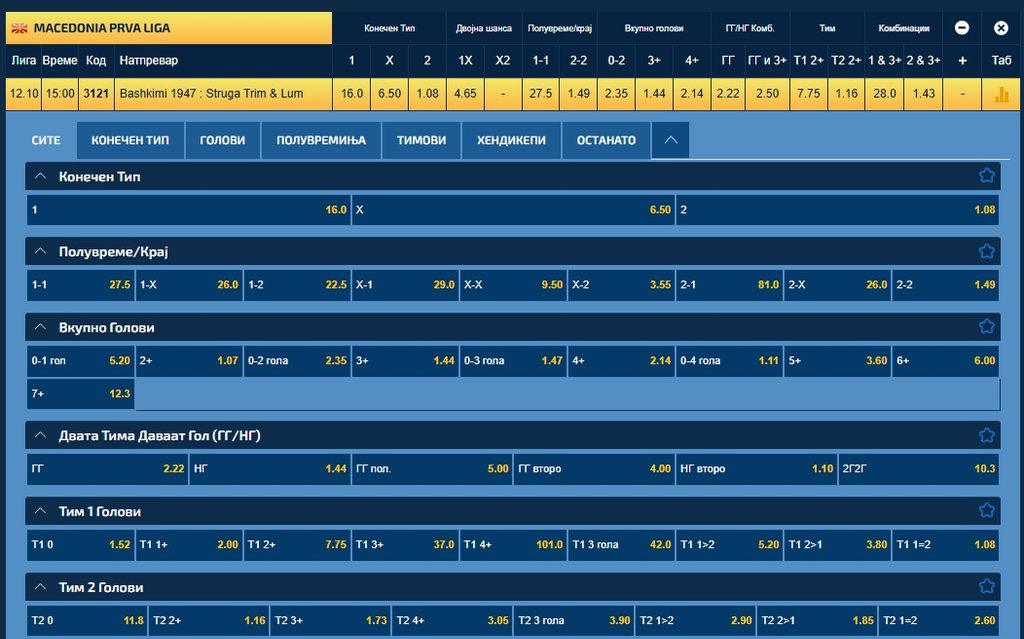Select Т1 0 odds 1.52

coord(81,544)
